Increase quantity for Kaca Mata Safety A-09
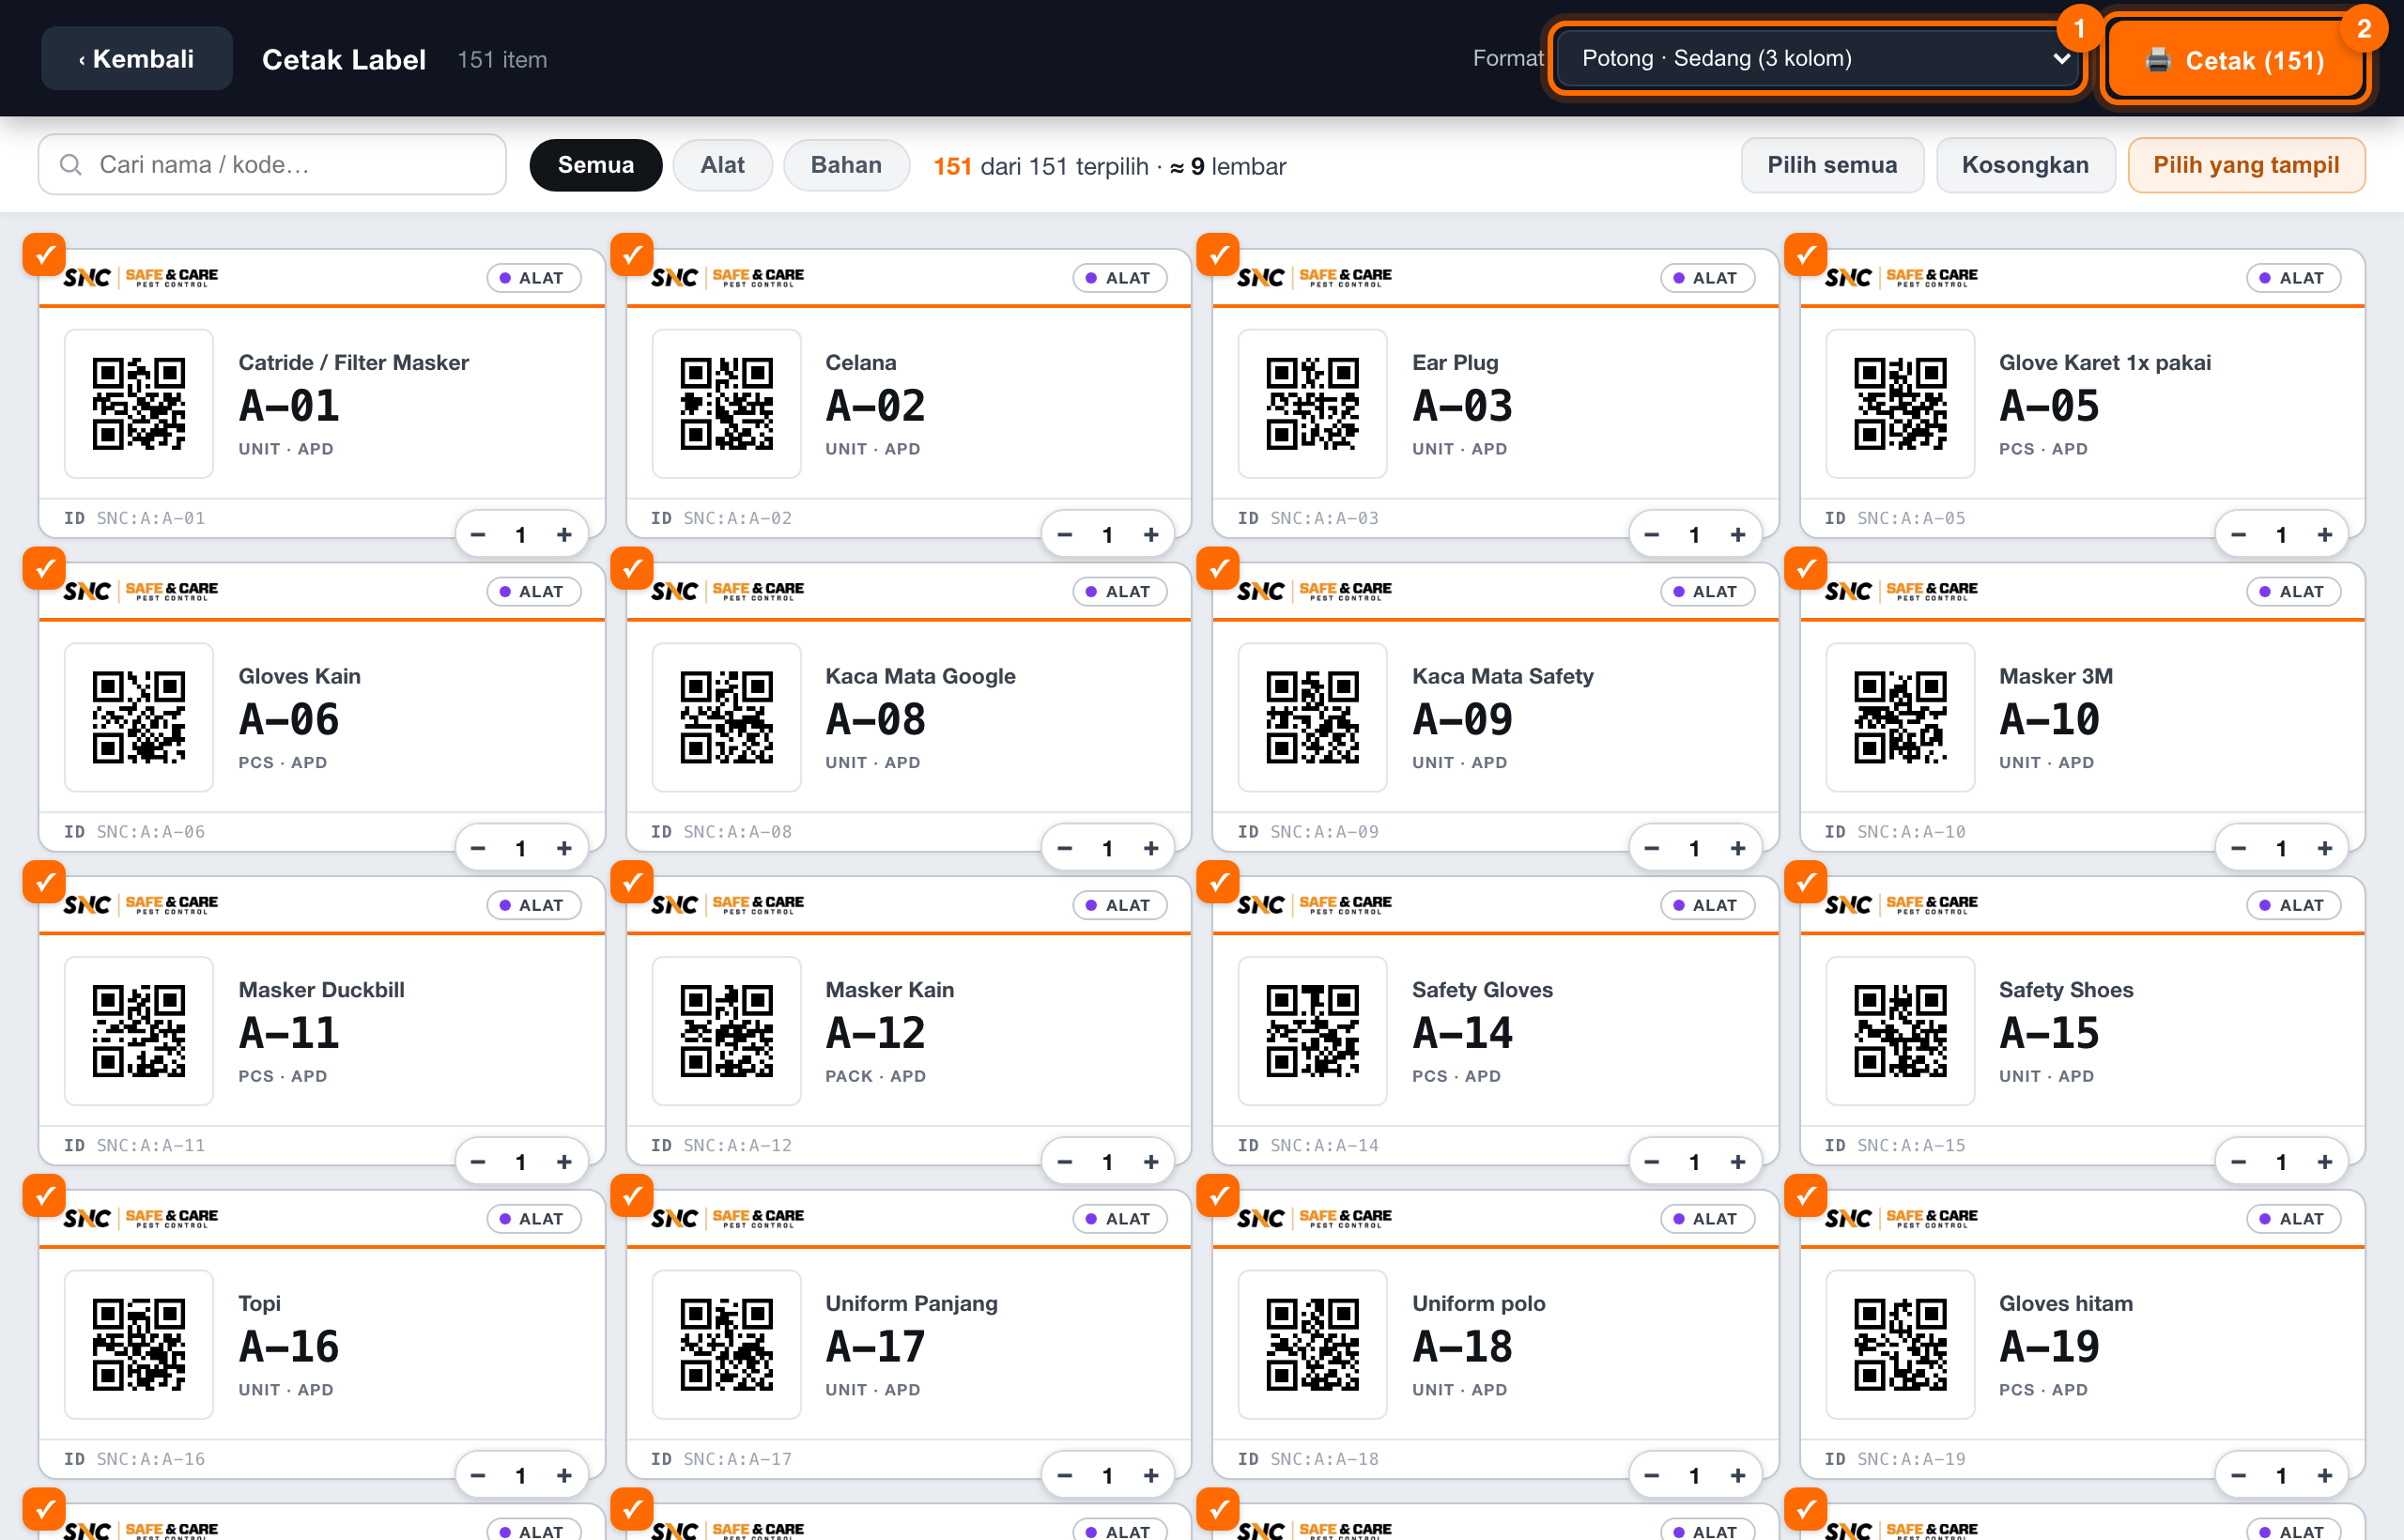Screen dimensions: 2404x1540 [x=1738, y=849]
